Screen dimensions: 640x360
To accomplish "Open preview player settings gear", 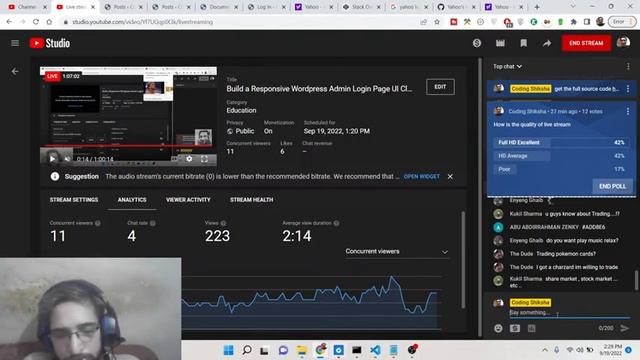I will 189,159.
